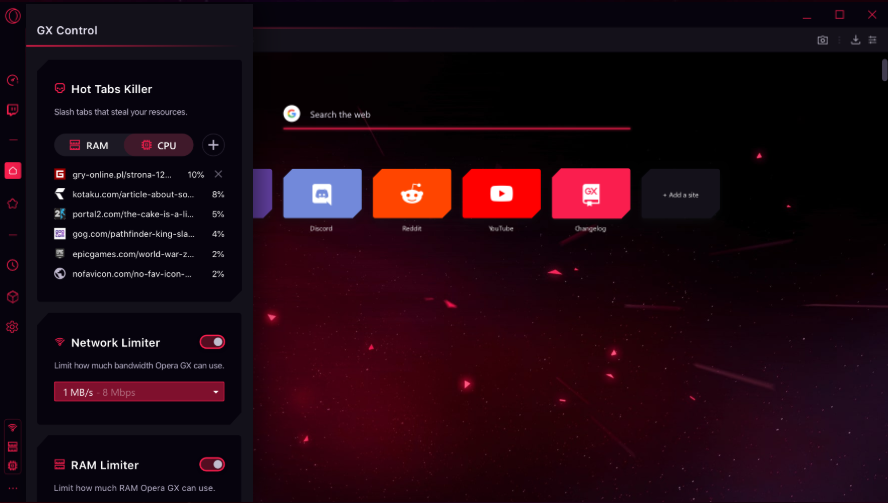Select kotaku.com/article-about-so... tab row
The width and height of the screenshot is (888, 503).
[139, 194]
